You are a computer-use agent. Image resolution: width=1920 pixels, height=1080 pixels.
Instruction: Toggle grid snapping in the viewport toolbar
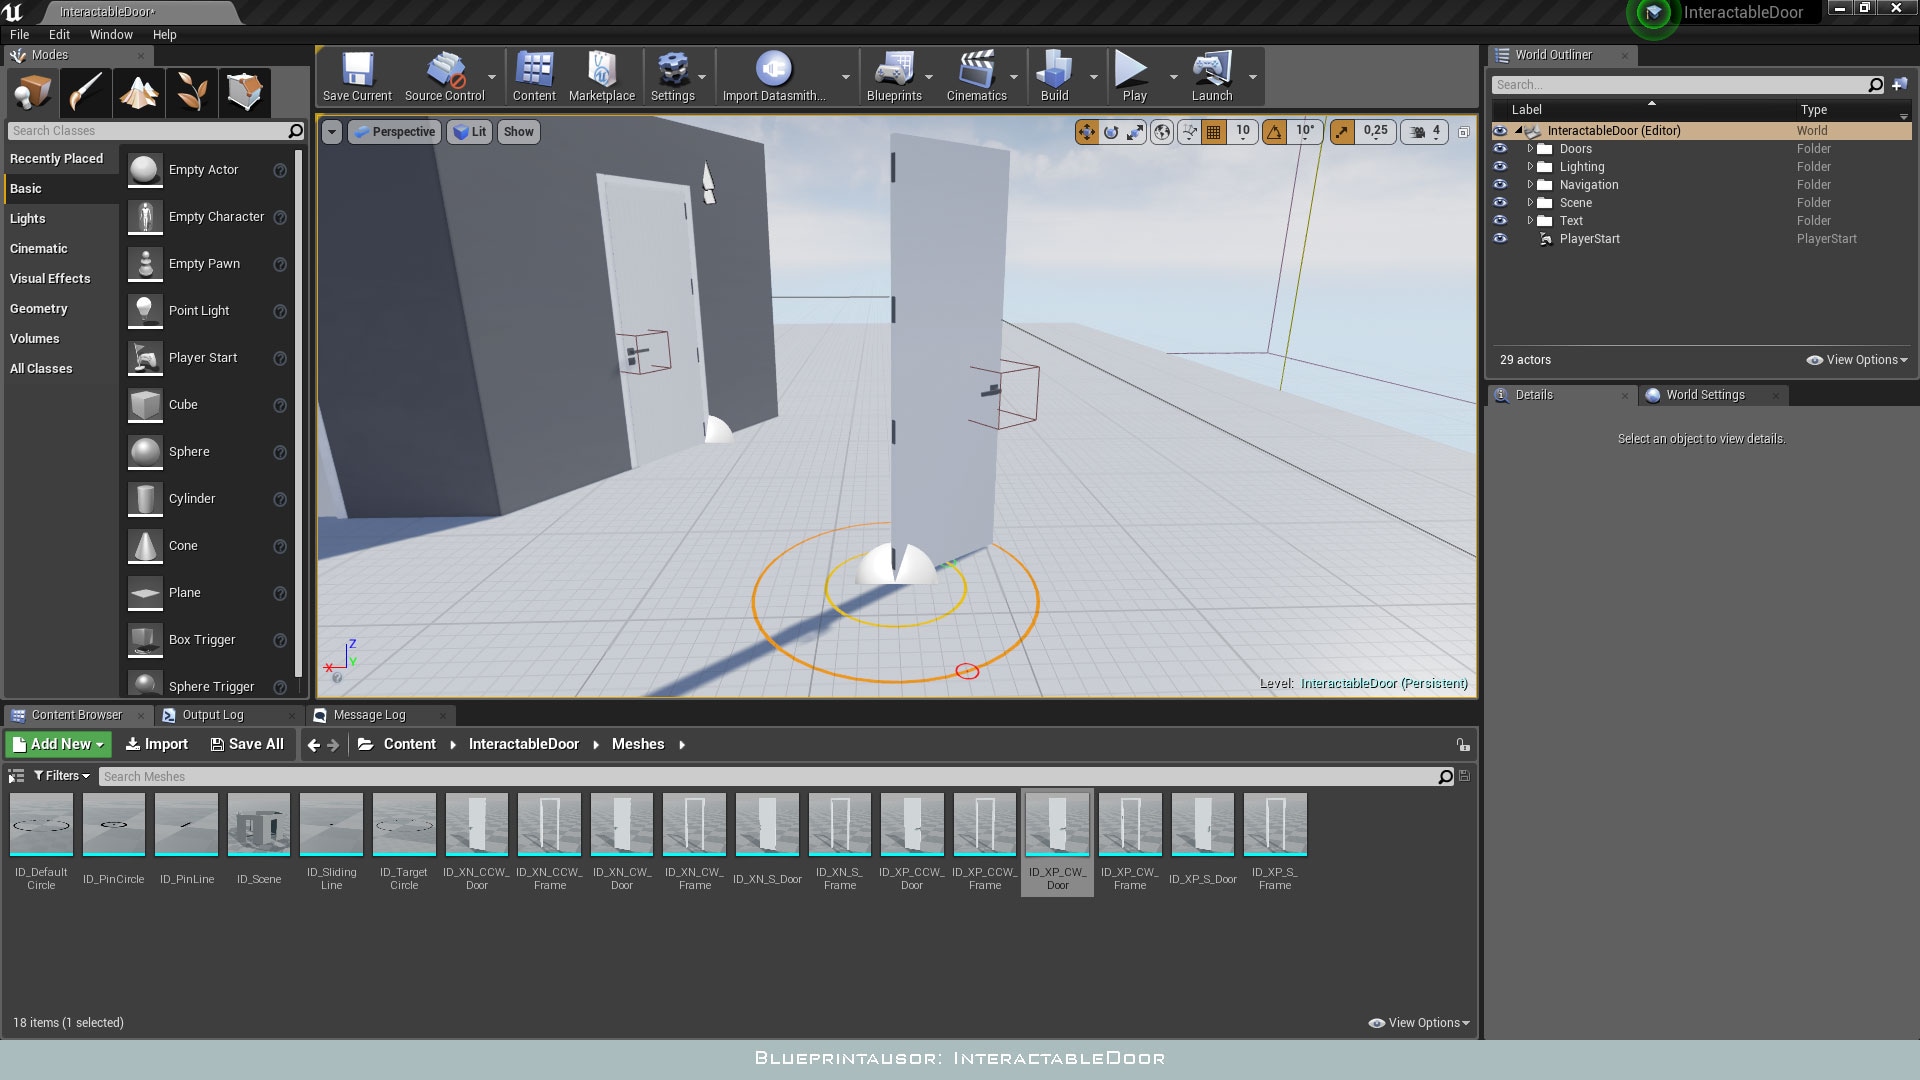coord(1213,131)
